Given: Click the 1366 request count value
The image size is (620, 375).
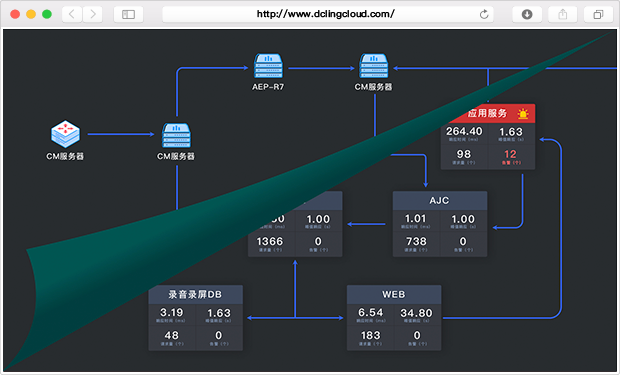Looking at the screenshot, I should 270,241.
